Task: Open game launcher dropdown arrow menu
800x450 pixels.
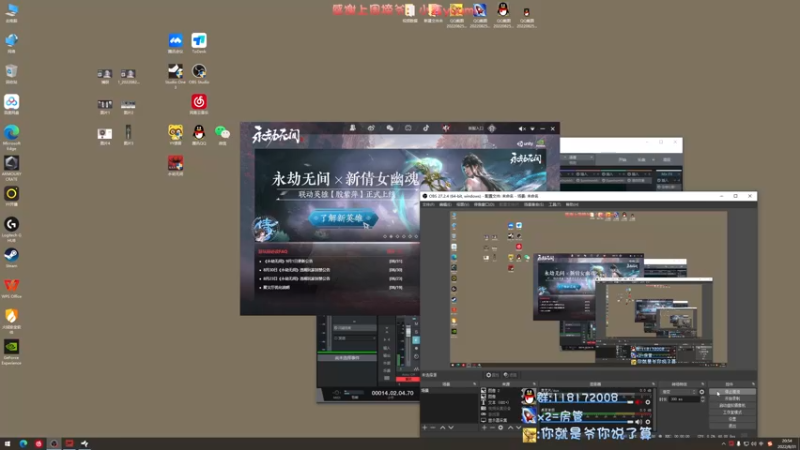Action: click(532, 129)
